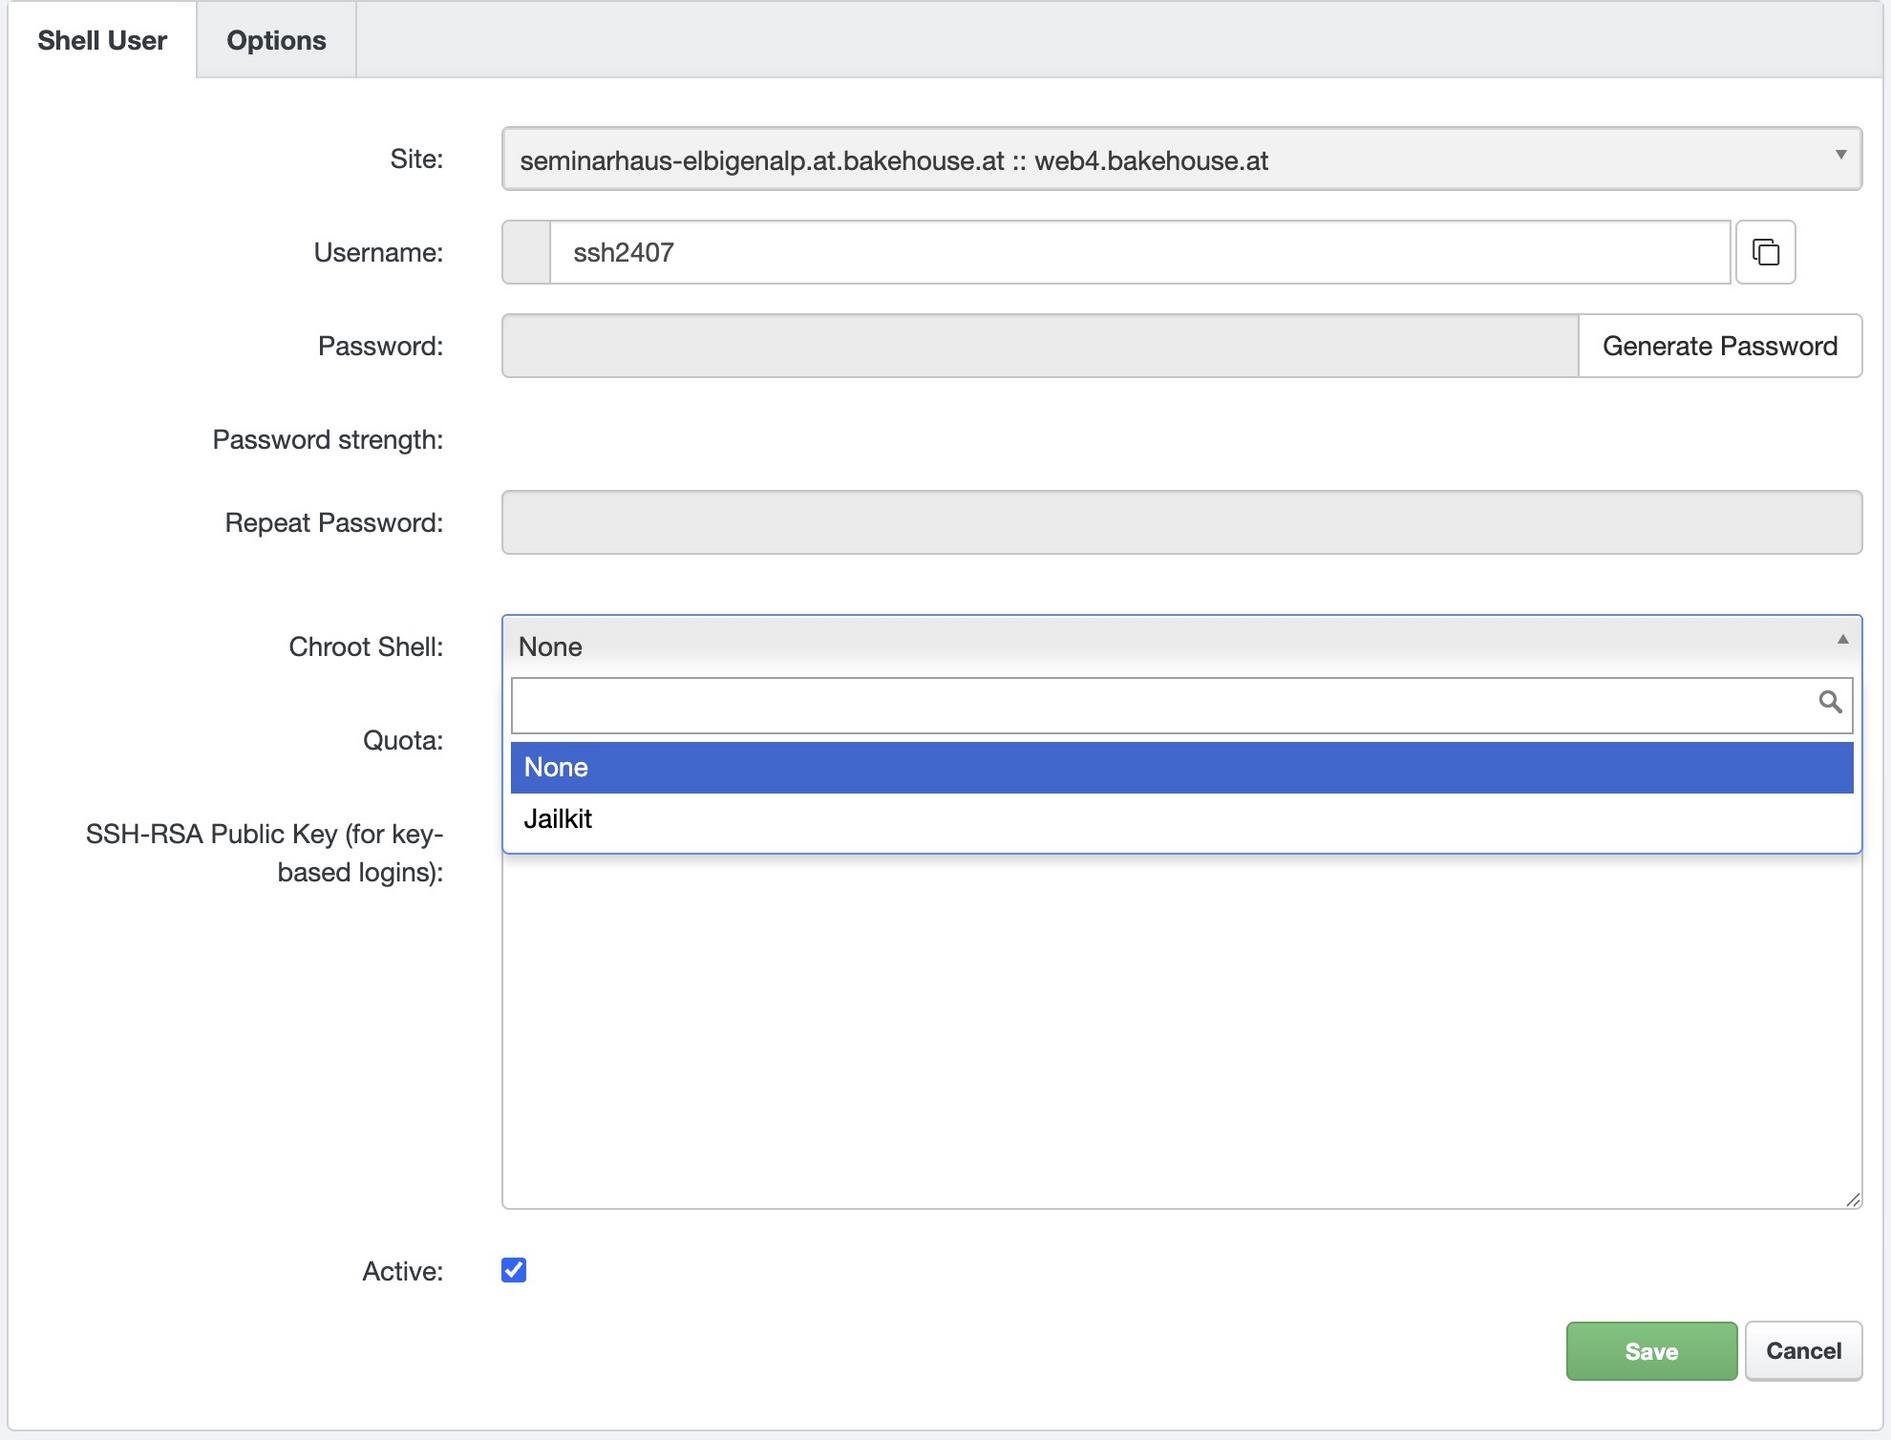Collapse the Chroot Shell list using its up arrow
1891x1440 pixels.
click(x=1842, y=640)
